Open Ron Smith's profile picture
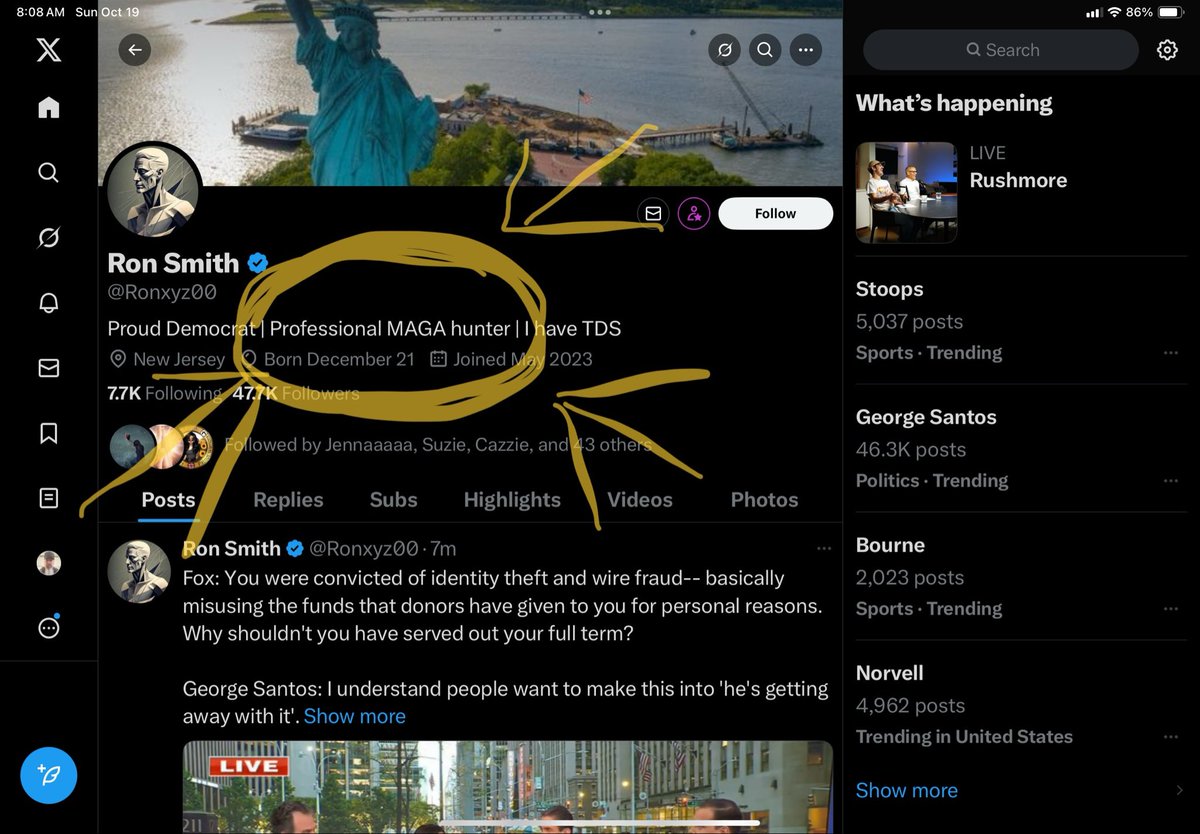1200x834 pixels. pos(152,192)
